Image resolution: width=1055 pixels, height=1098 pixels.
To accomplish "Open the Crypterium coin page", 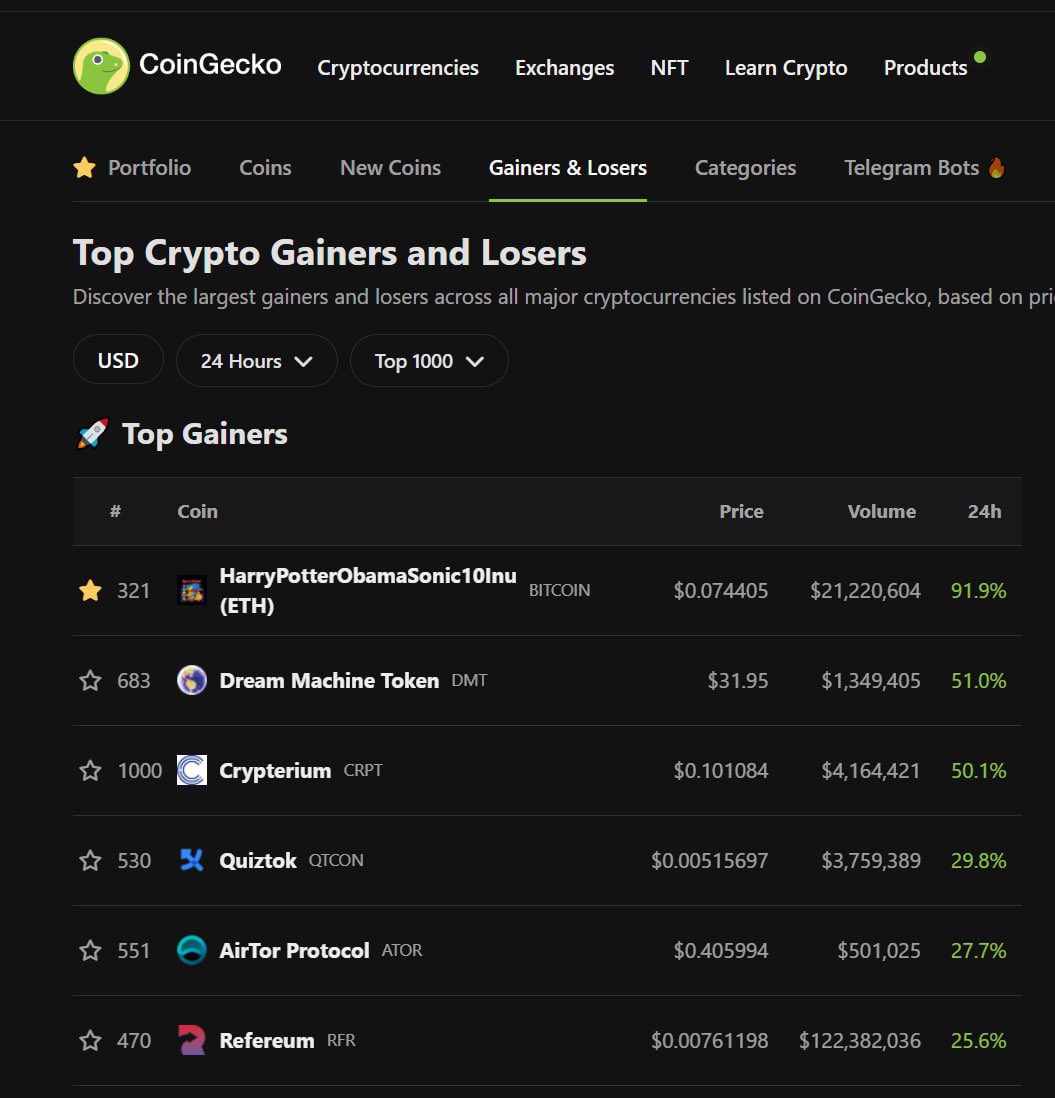I will (x=275, y=770).
